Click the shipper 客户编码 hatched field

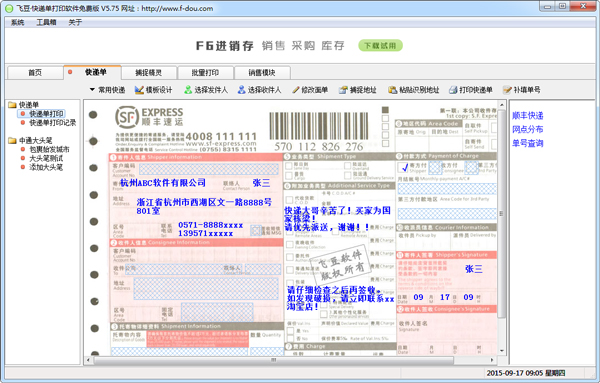point(209,169)
